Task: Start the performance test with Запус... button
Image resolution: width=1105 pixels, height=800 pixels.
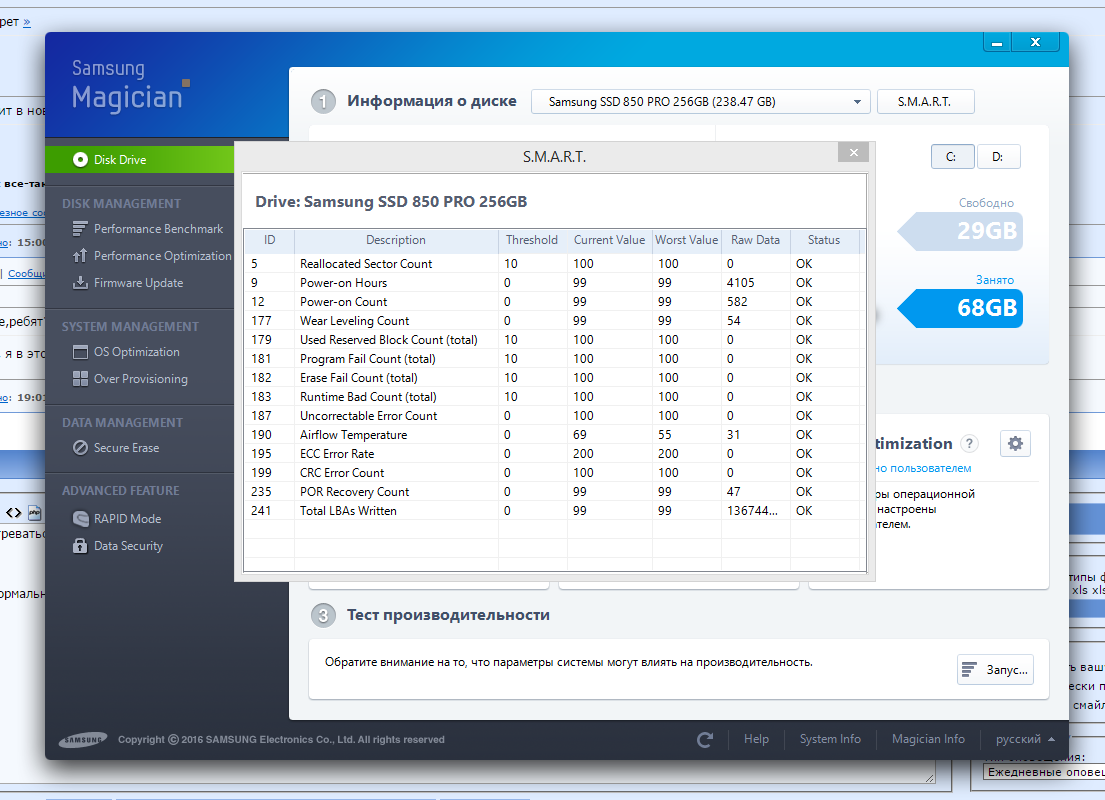Action: click(x=994, y=670)
